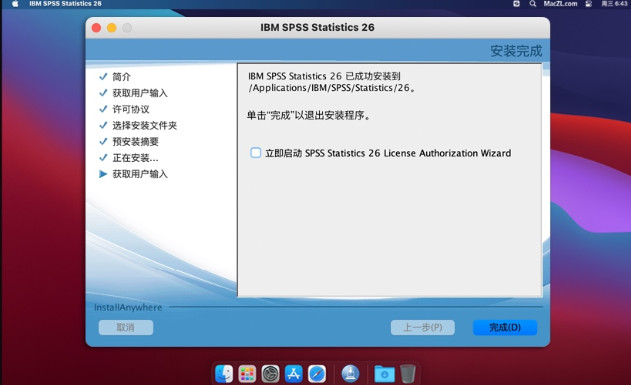The width and height of the screenshot is (631, 385).
Task: Open Spotlight search in menu bar
Action: tap(533, 4)
